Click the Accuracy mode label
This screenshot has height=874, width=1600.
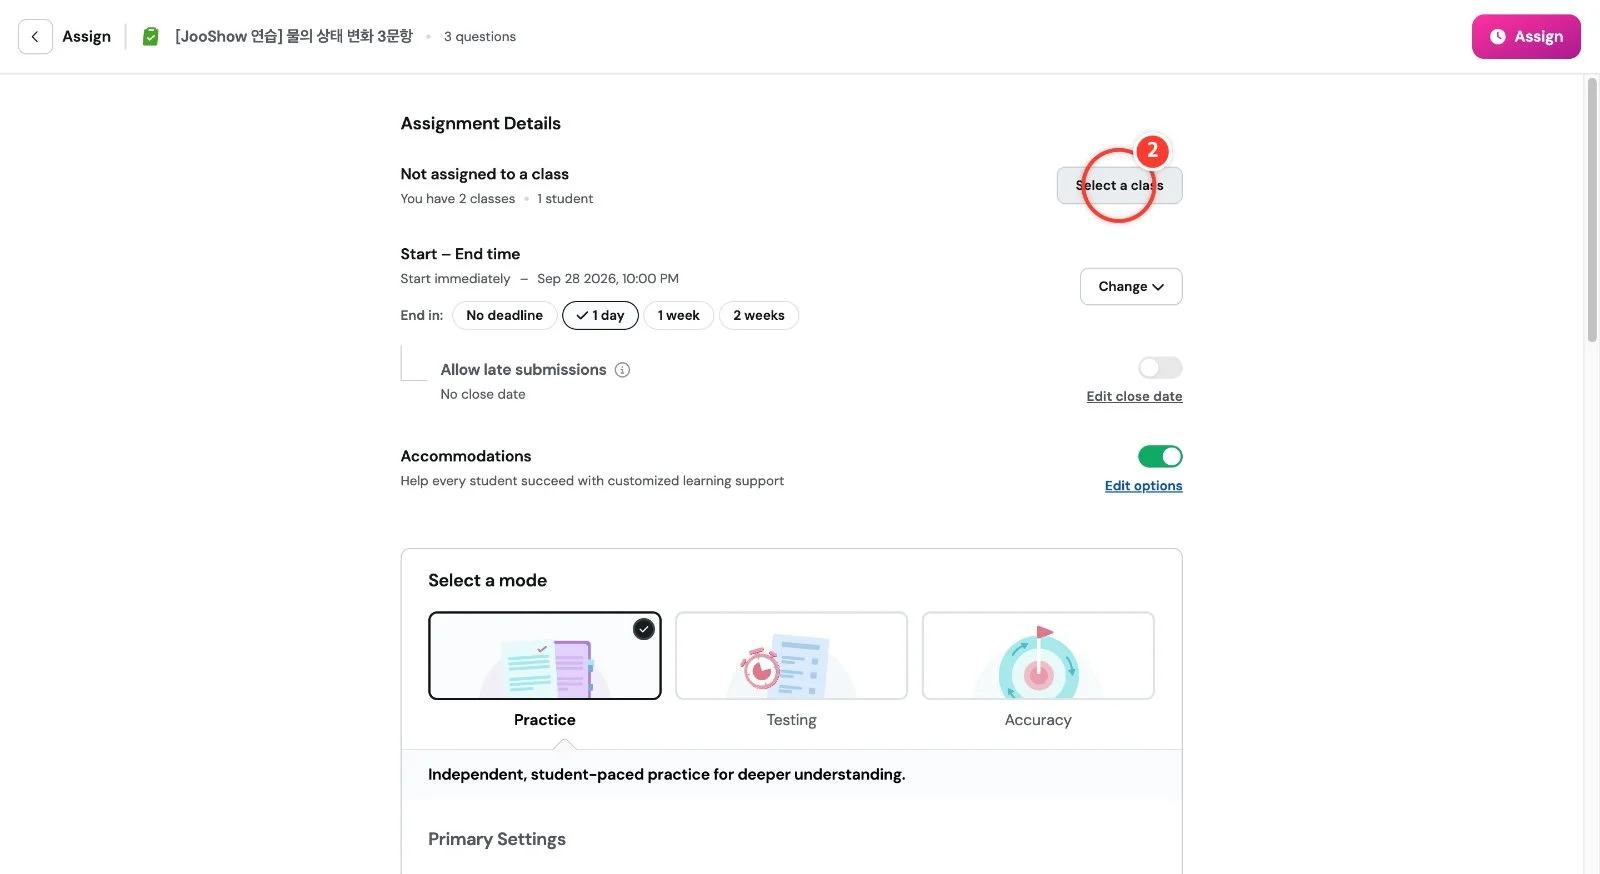tap(1038, 720)
